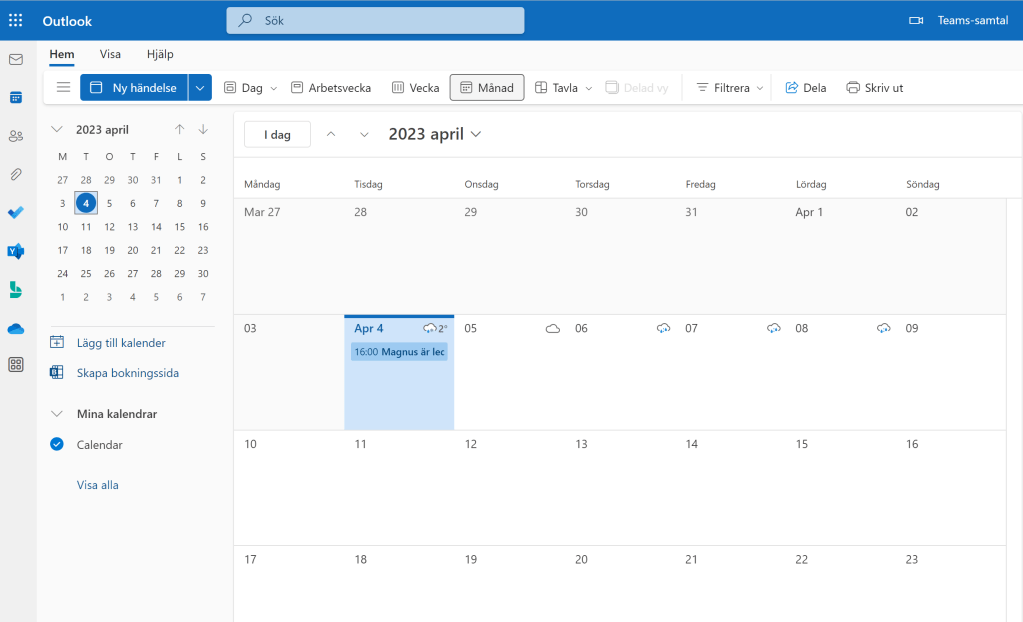This screenshot has height=622, width=1023.
Task: Open the Visa tab
Action: click(110, 54)
